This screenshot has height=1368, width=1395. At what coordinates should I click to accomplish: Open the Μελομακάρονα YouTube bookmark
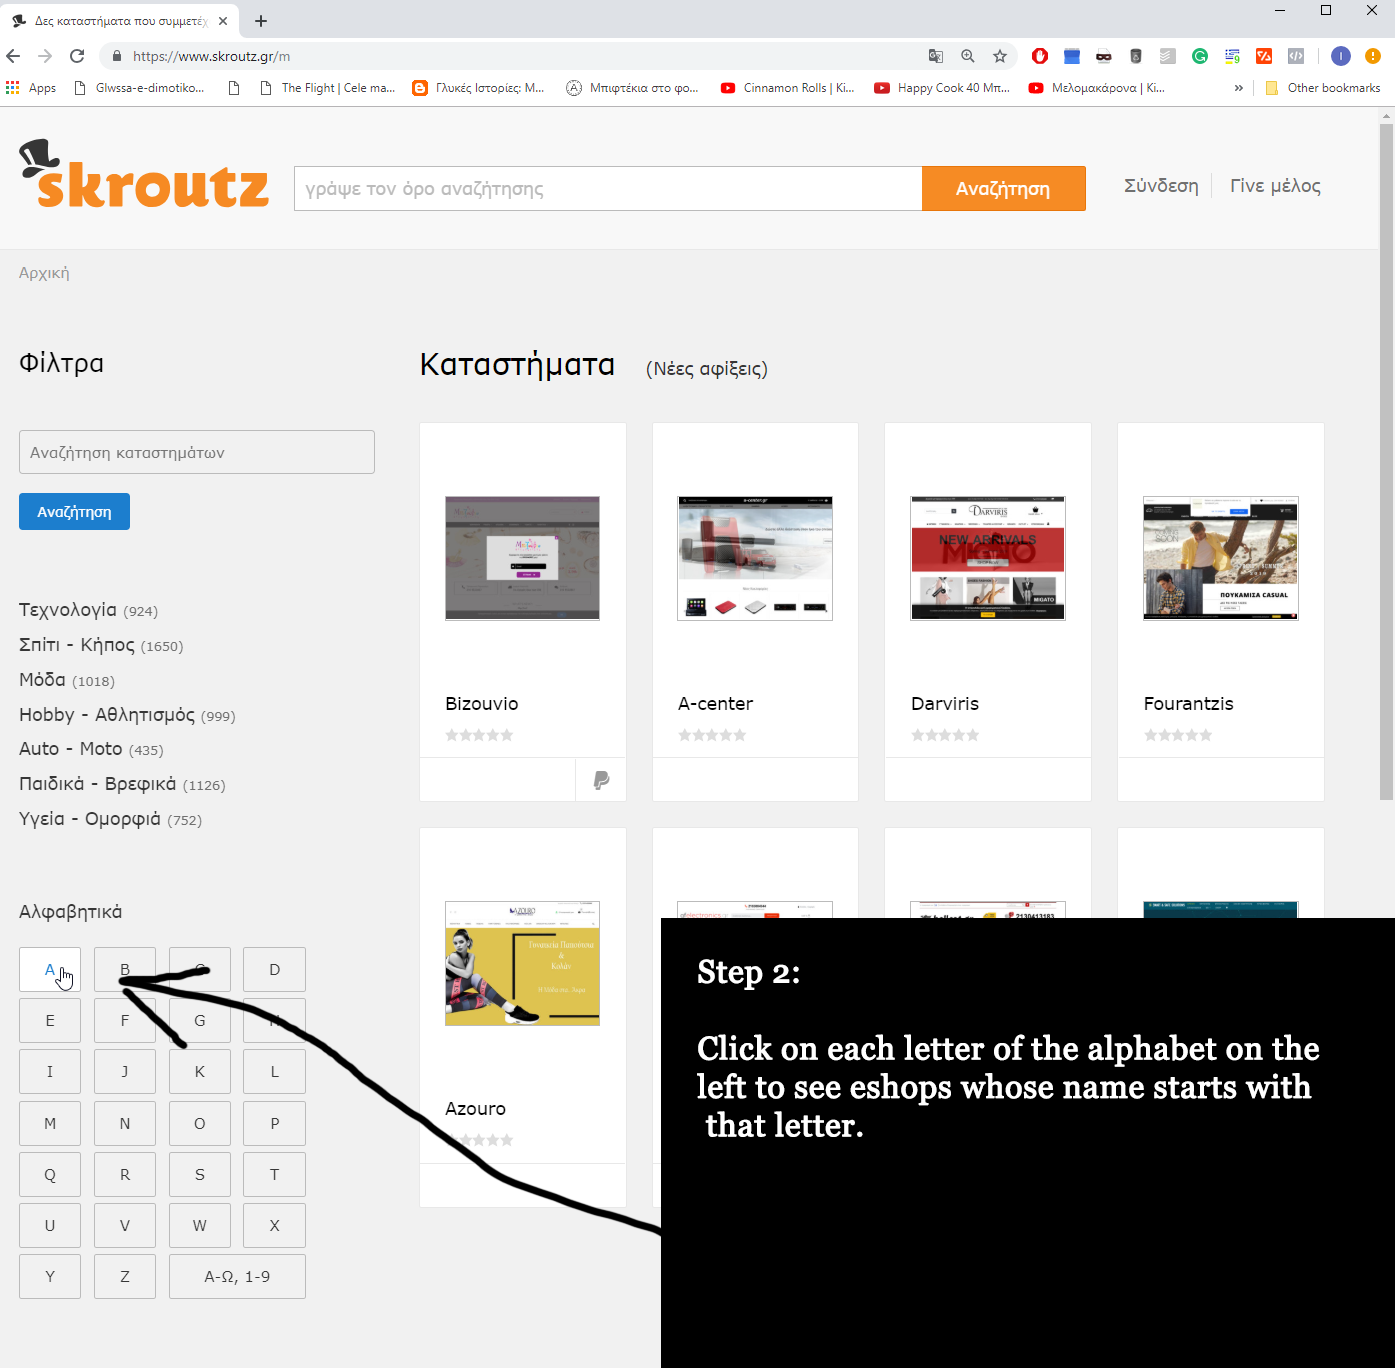click(1097, 88)
